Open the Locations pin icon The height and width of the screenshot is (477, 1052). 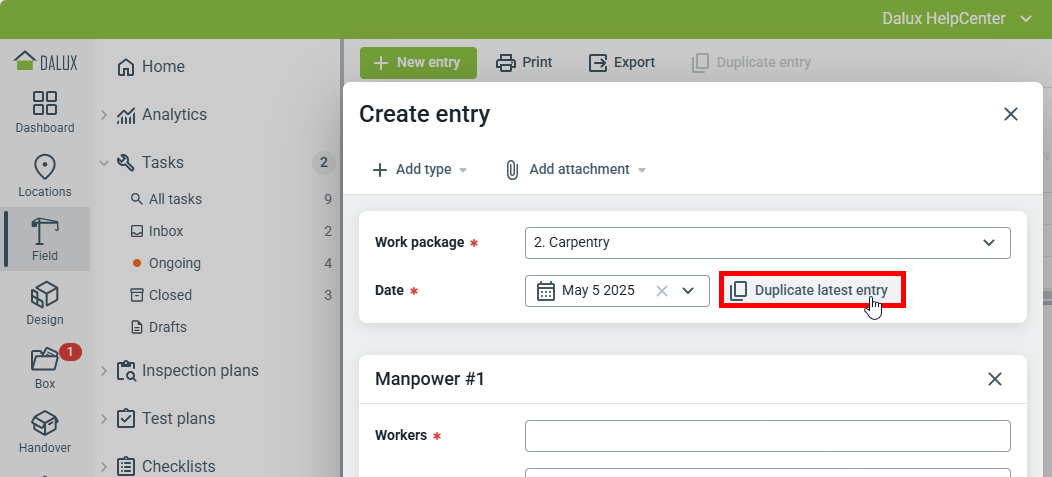[45, 168]
